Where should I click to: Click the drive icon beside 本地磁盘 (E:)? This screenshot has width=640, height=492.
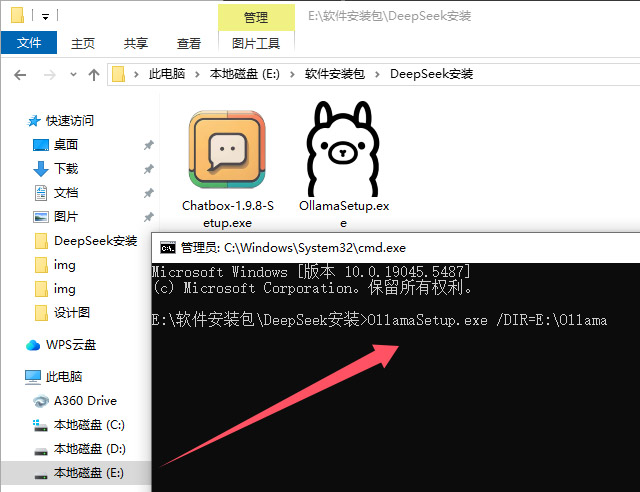pyautogui.click(x=41, y=475)
